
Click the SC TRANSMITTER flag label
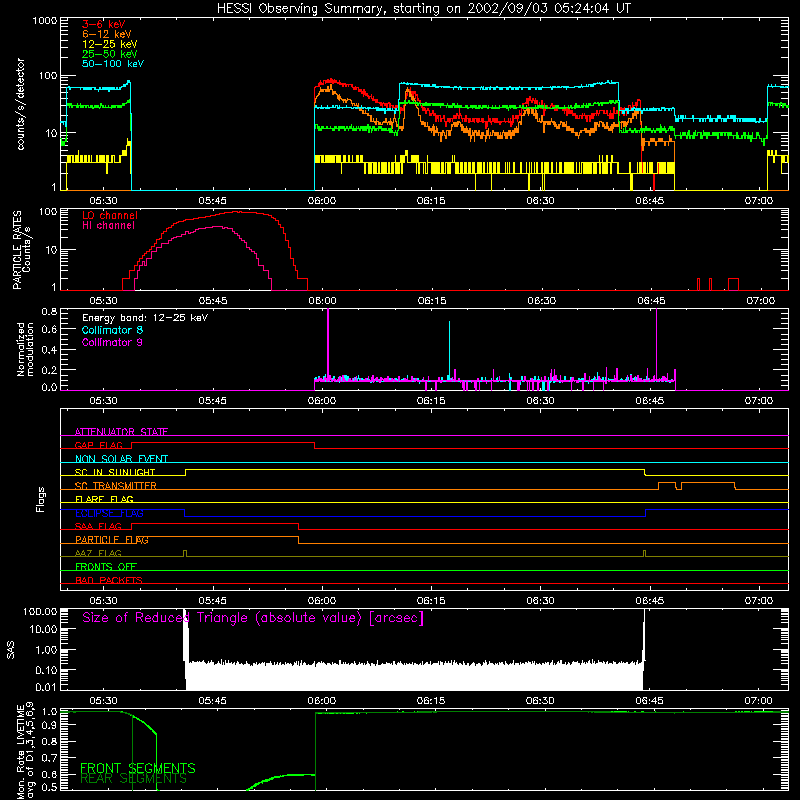116,485
